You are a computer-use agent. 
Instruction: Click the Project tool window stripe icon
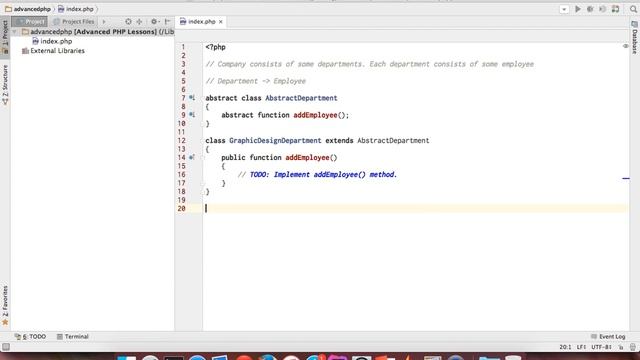coord(5,51)
